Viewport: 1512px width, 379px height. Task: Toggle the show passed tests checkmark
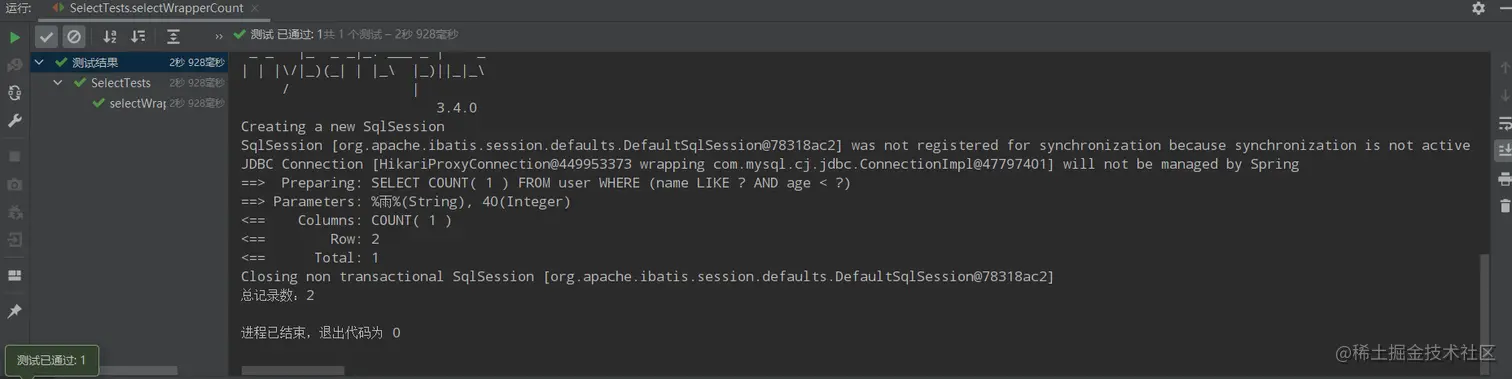click(47, 37)
